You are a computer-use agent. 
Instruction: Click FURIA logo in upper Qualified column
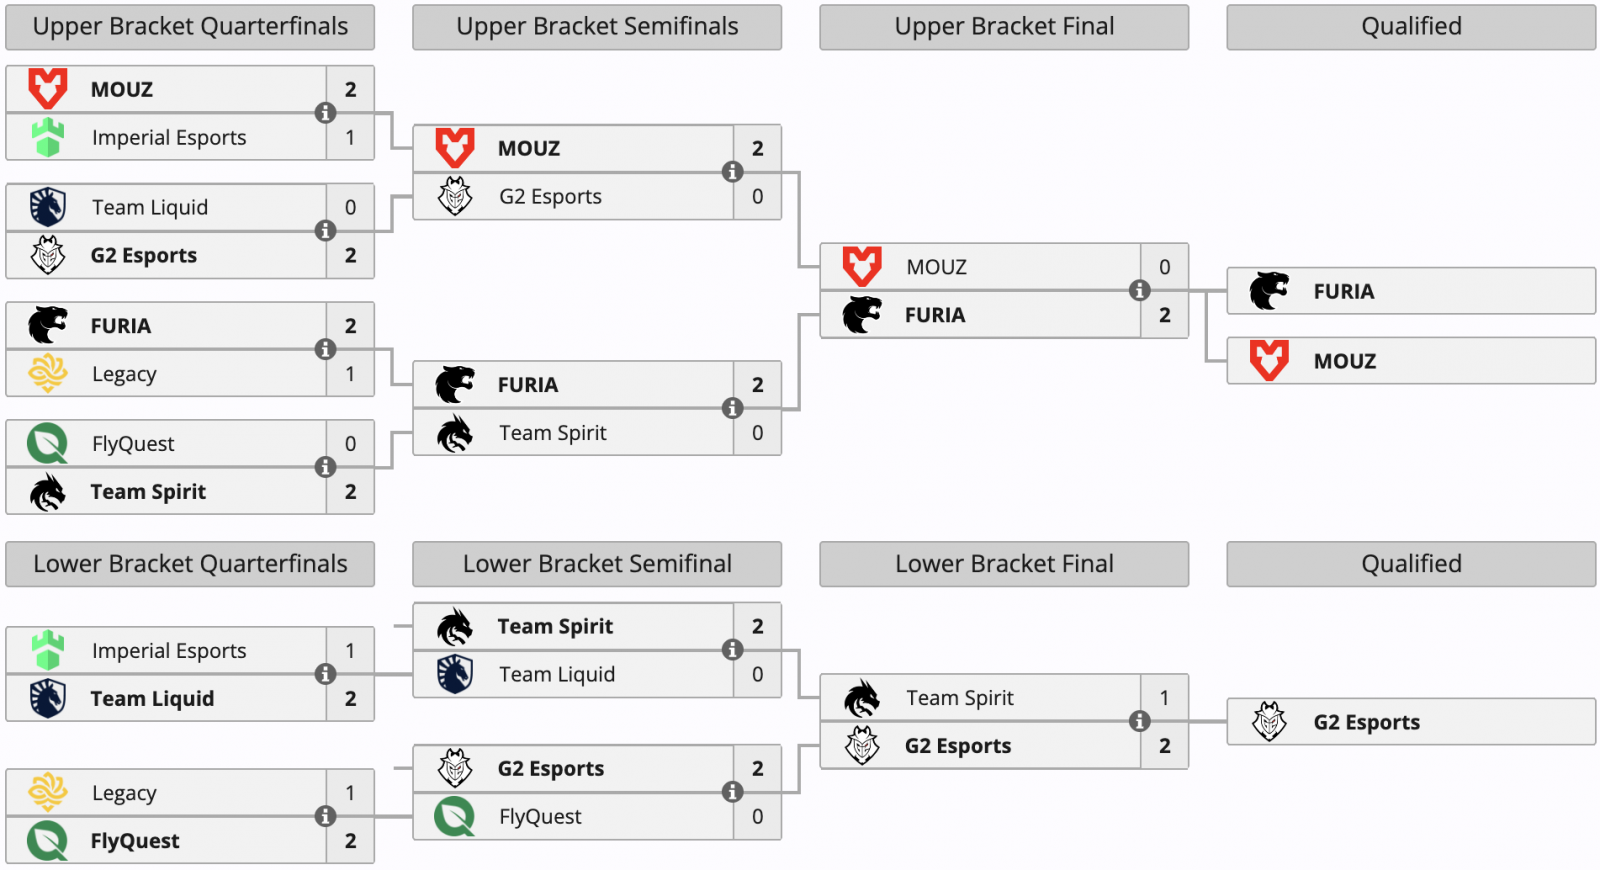(x=1269, y=291)
